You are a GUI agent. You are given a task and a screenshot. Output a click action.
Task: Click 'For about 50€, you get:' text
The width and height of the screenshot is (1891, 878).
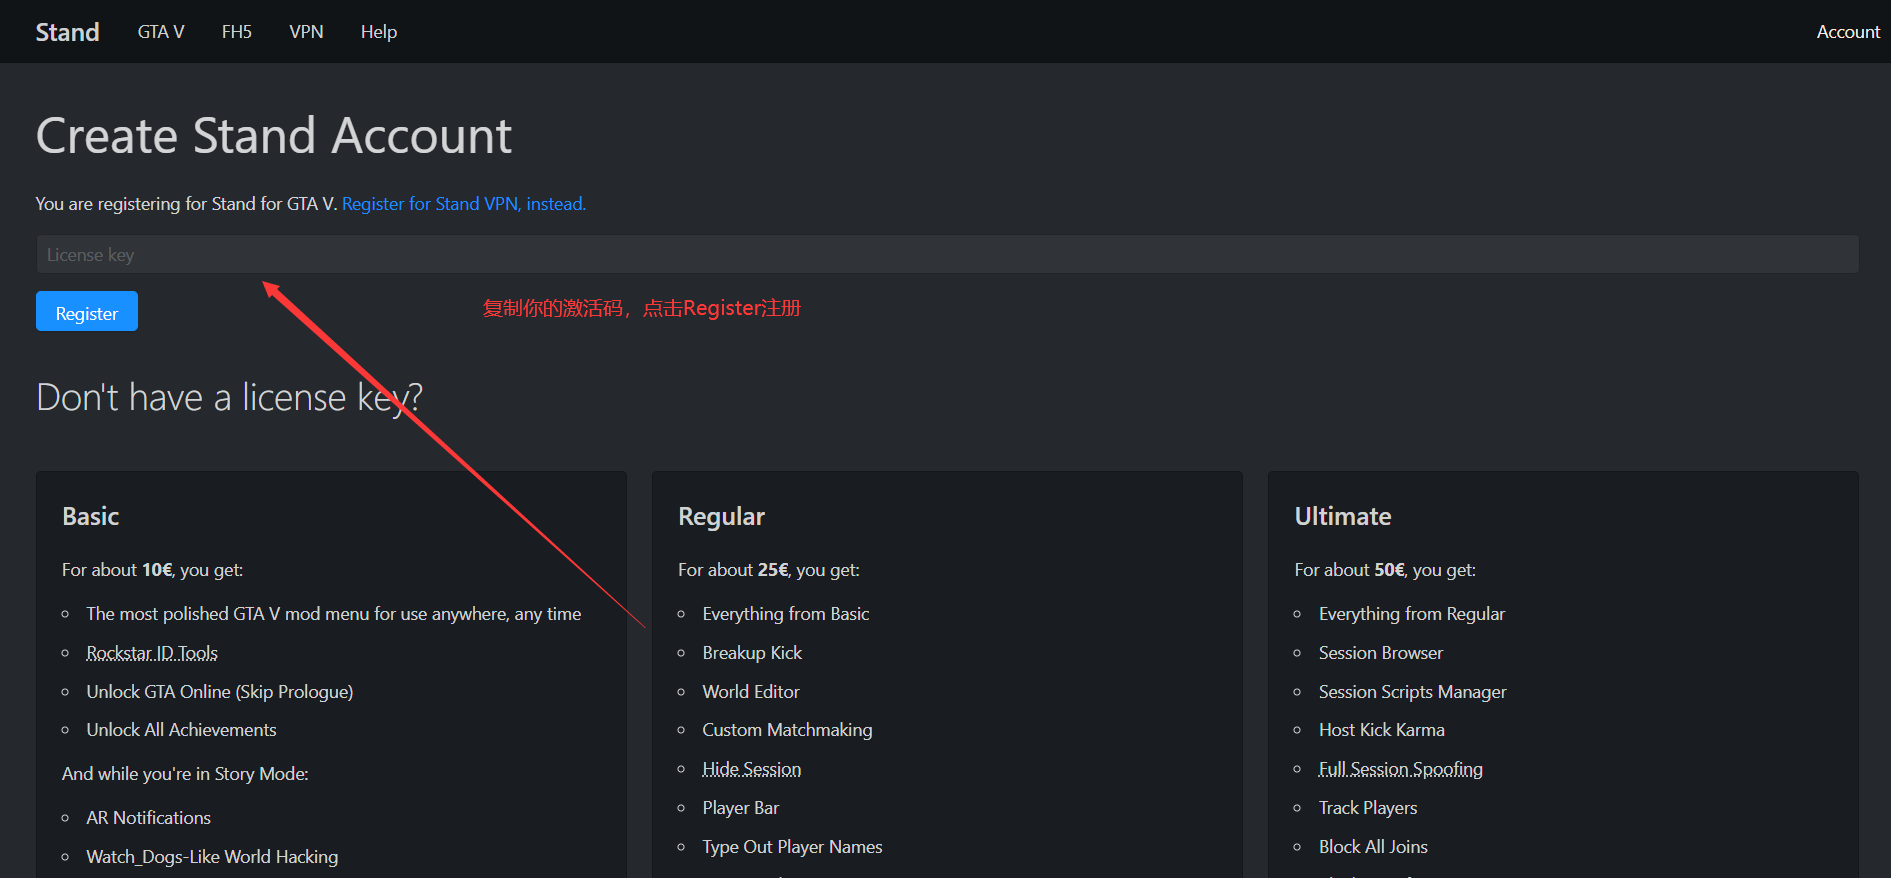(x=1385, y=570)
